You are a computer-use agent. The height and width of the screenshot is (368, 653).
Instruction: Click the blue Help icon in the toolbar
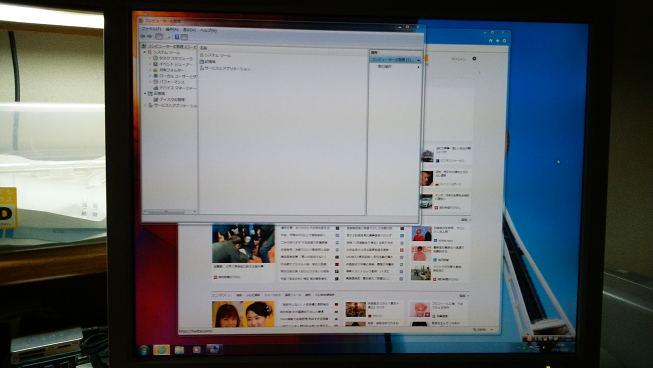point(177,37)
